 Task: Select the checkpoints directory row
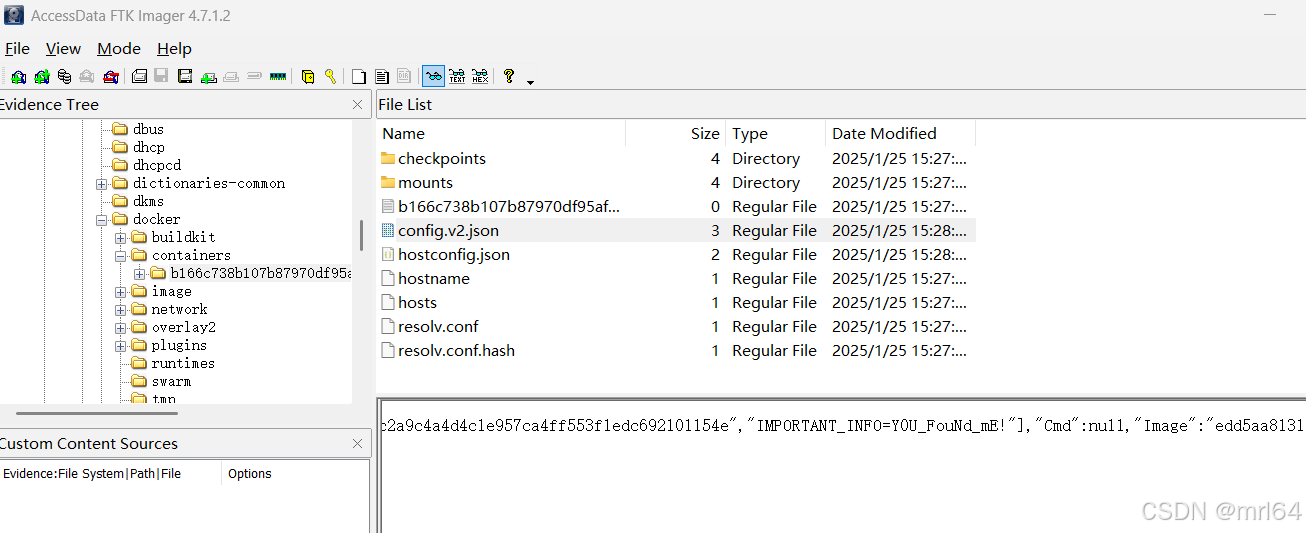(x=676, y=159)
